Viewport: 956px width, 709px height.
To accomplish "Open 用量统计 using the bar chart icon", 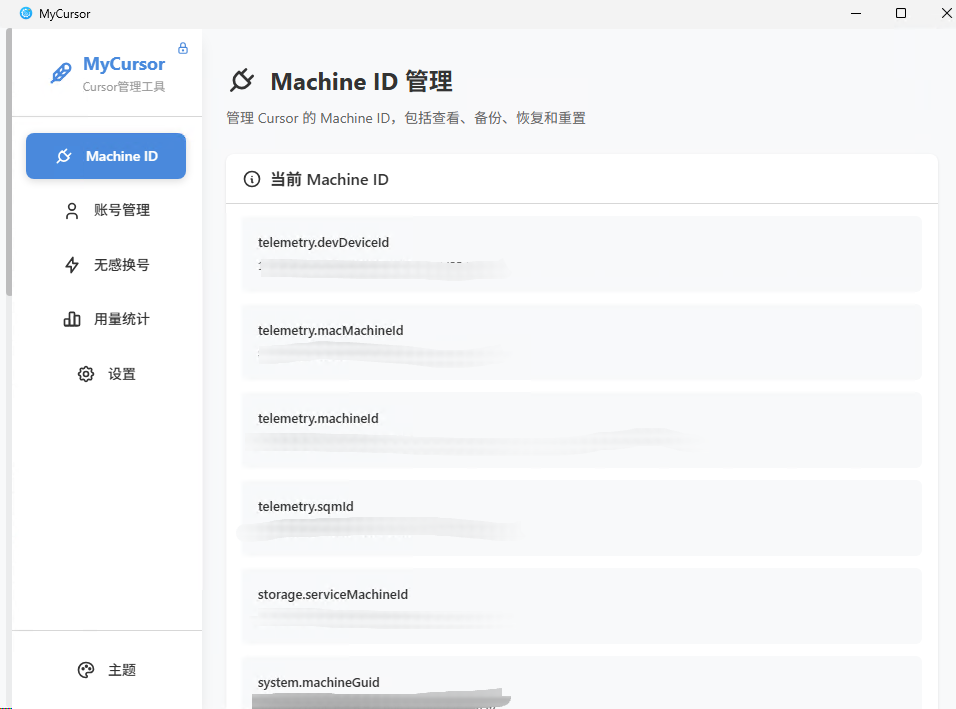I will click(x=72, y=319).
